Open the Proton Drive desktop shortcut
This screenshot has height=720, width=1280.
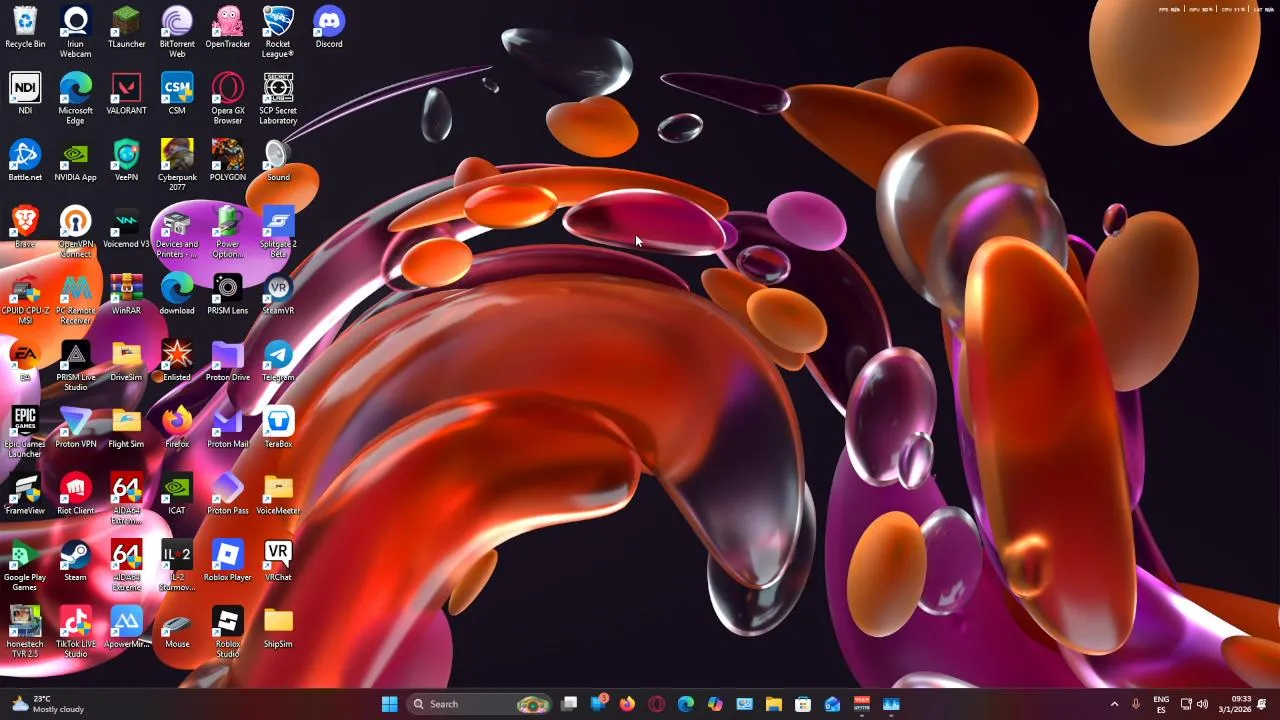click(x=228, y=361)
